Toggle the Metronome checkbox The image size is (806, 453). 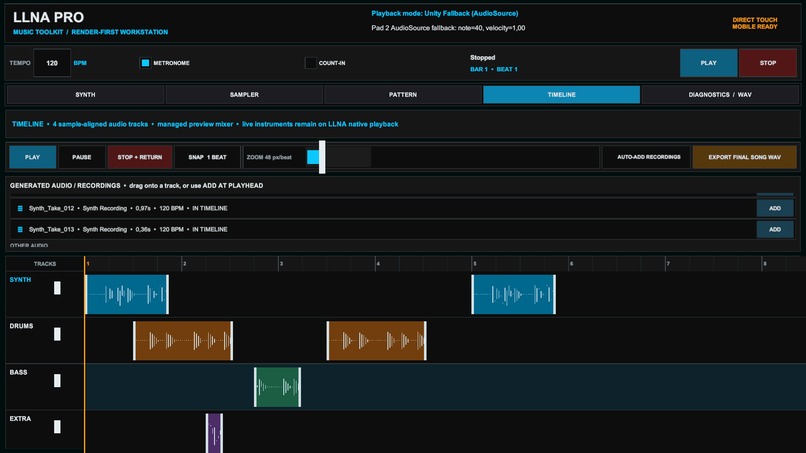pos(145,63)
